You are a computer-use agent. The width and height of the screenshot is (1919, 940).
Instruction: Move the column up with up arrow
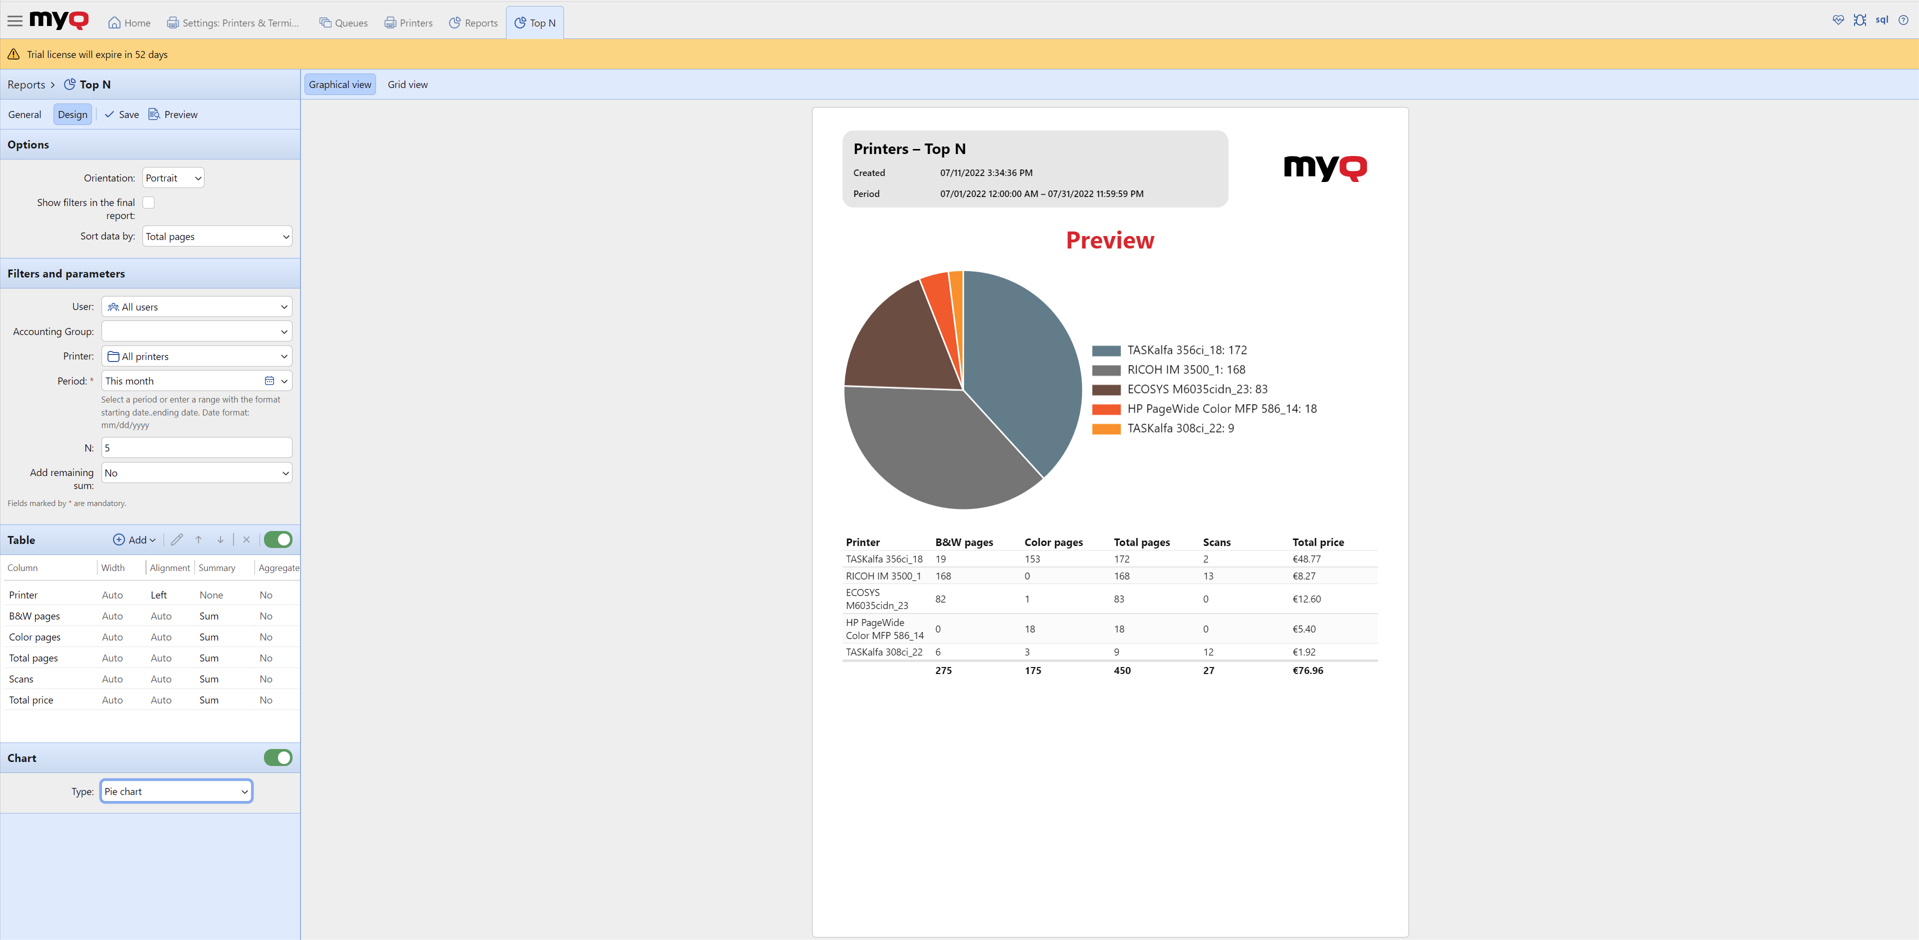pos(199,540)
